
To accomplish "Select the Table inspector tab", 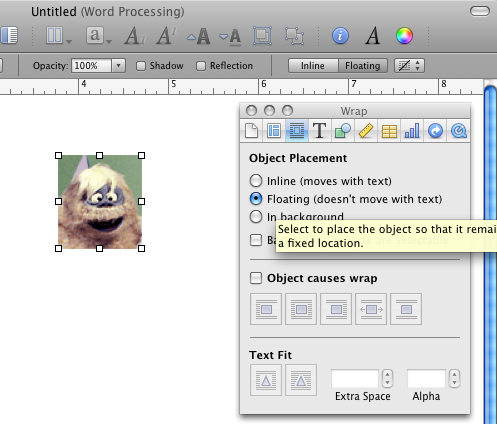I will (x=389, y=130).
